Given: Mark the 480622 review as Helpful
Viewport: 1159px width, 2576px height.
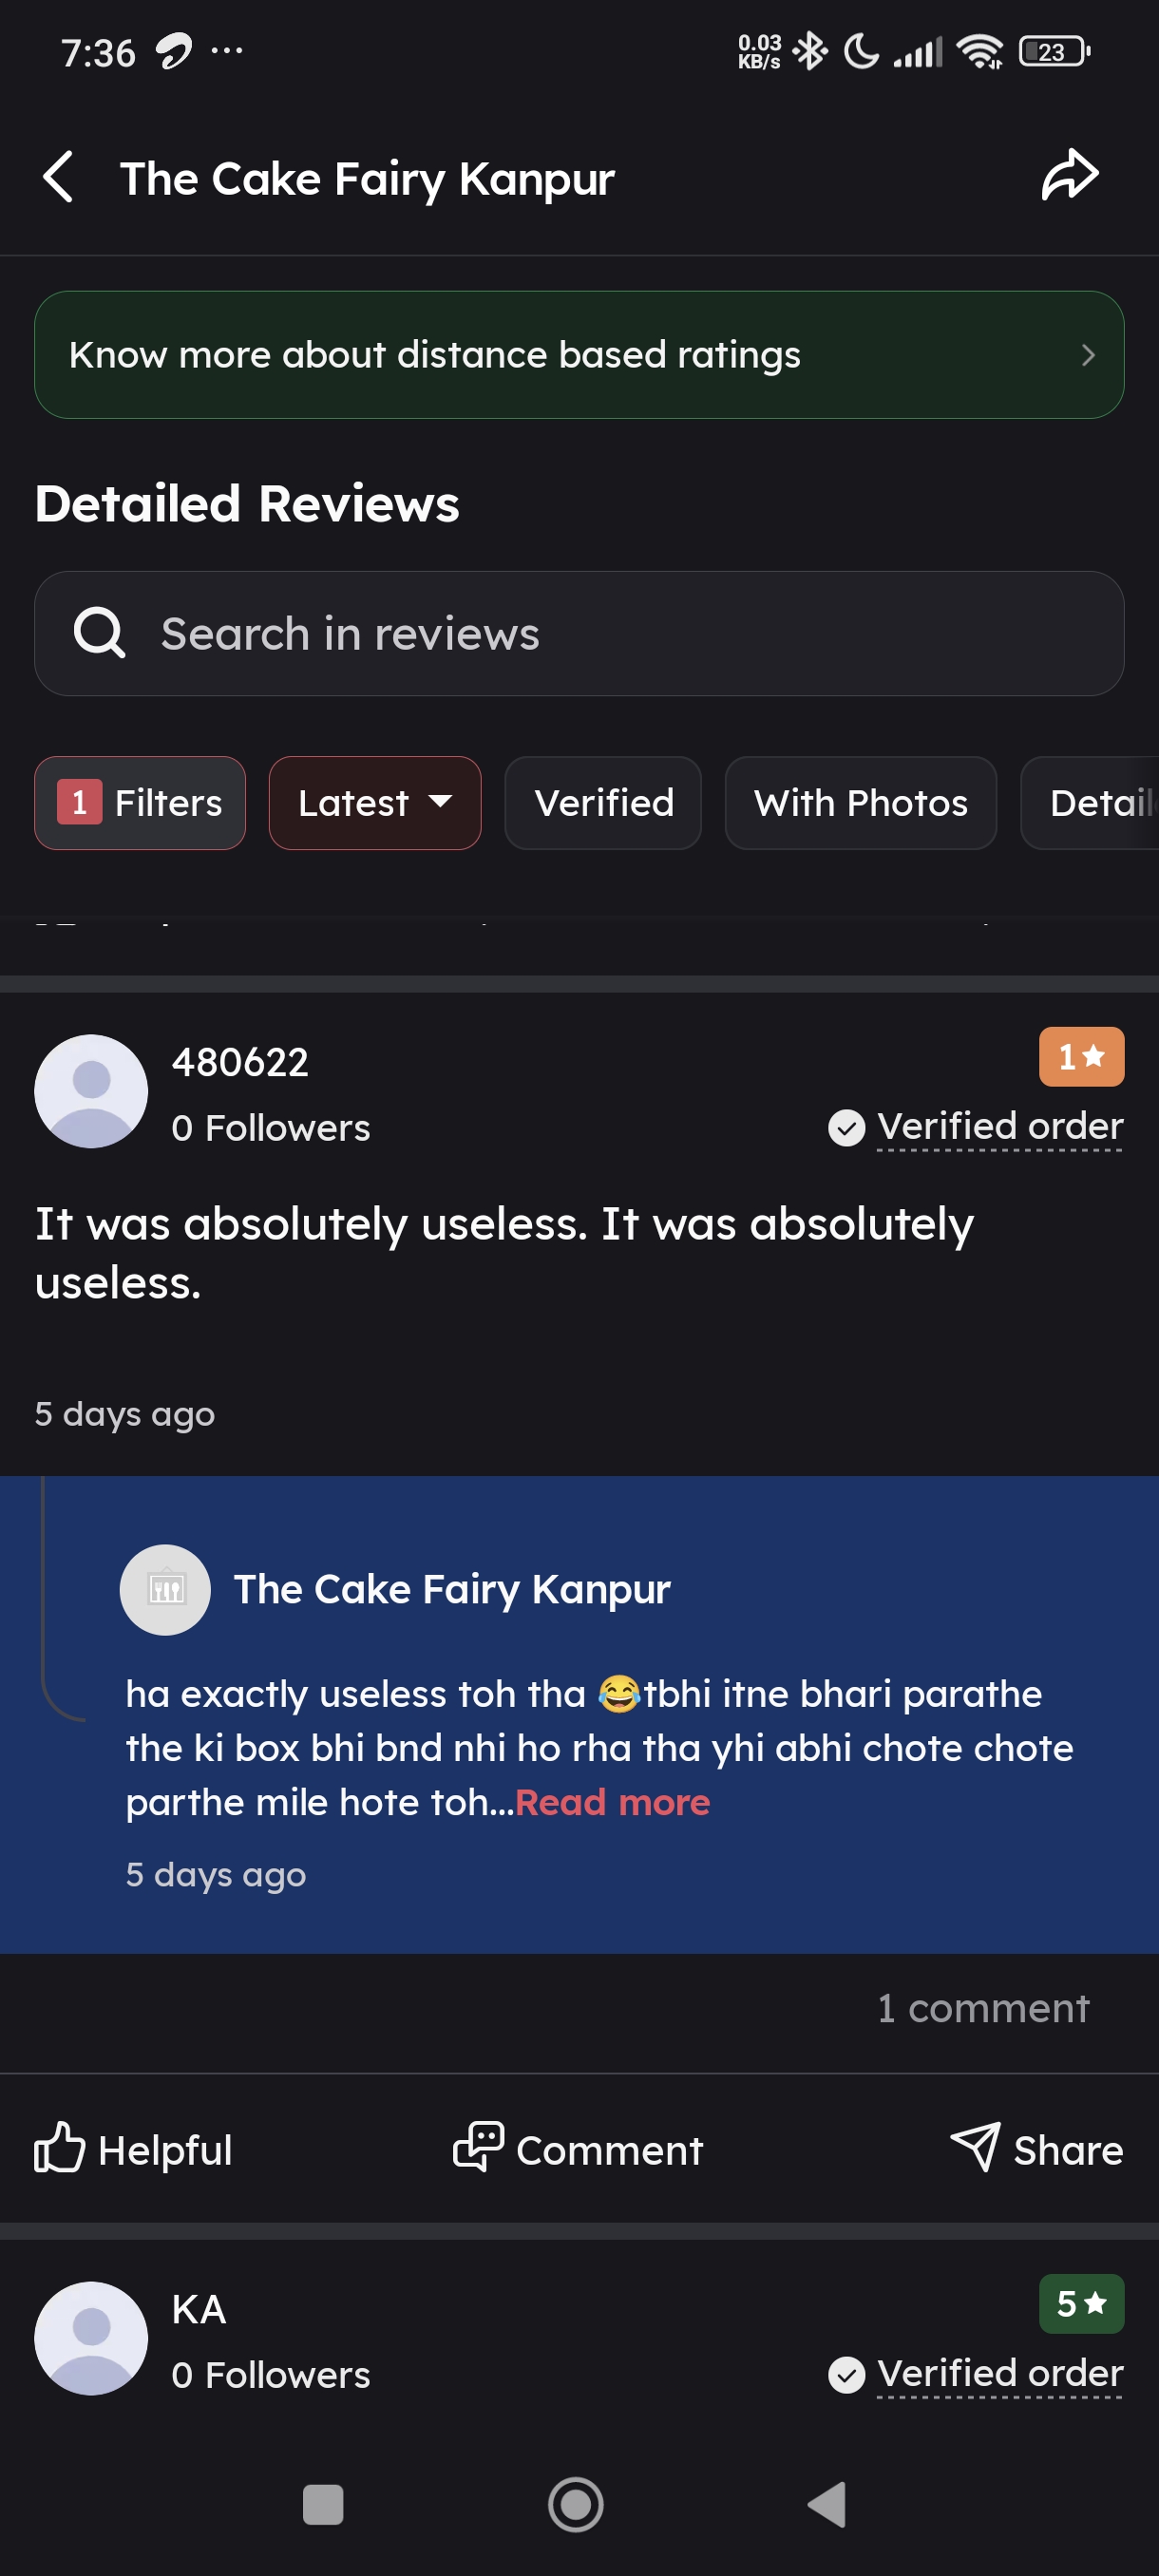Looking at the screenshot, I should [133, 2148].
